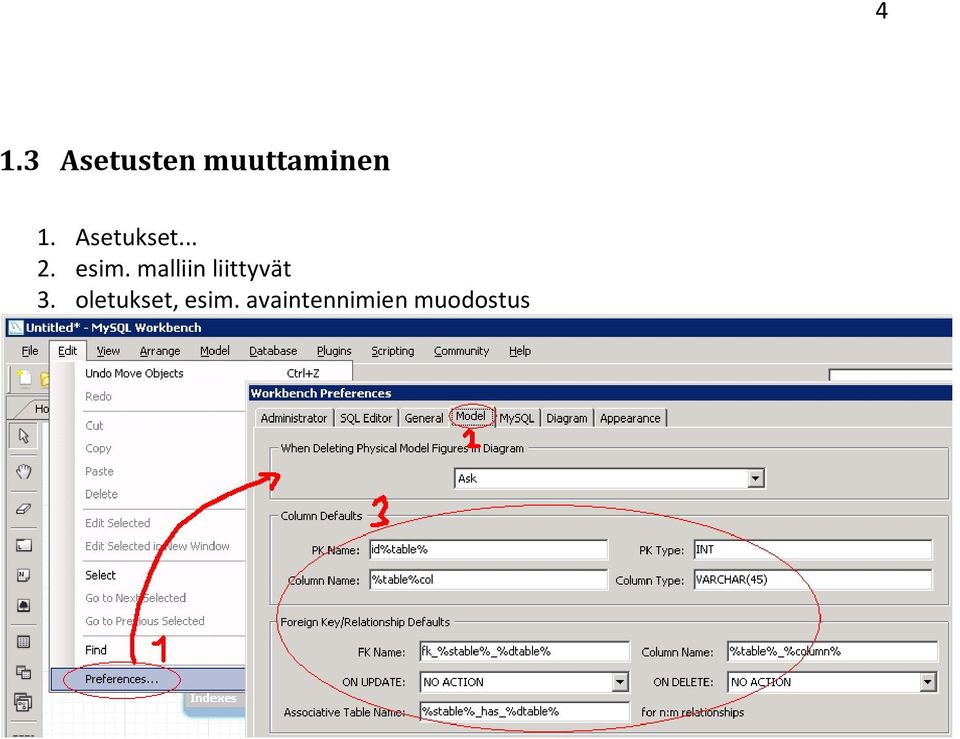
Task: Click the PK Type field
Action: [813, 550]
